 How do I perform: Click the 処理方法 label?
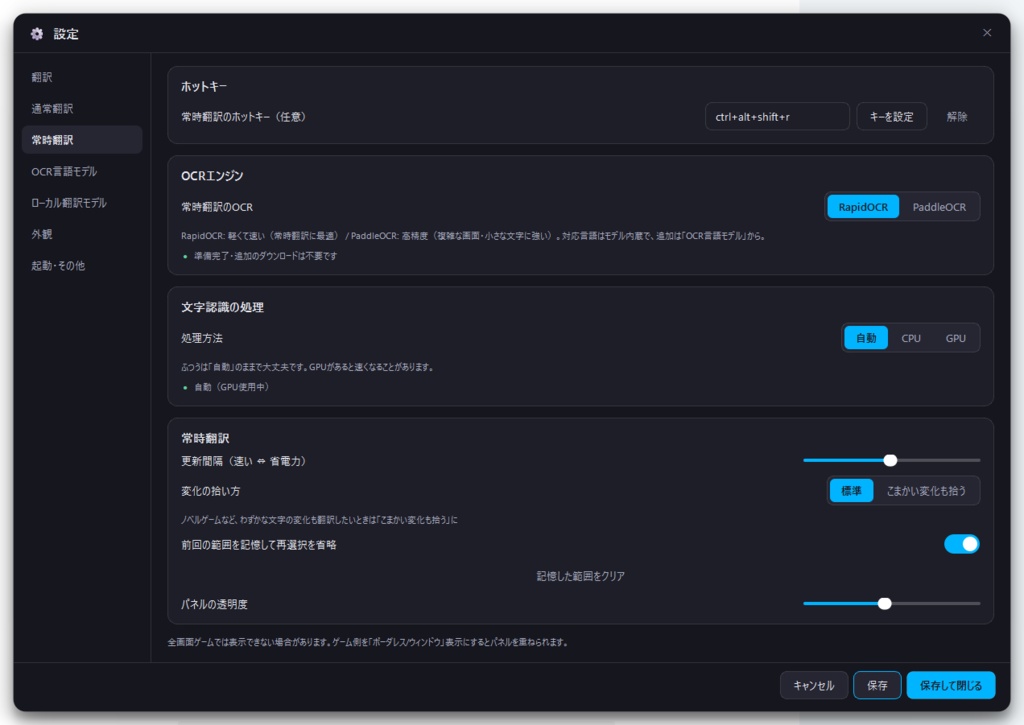[x=202, y=338]
